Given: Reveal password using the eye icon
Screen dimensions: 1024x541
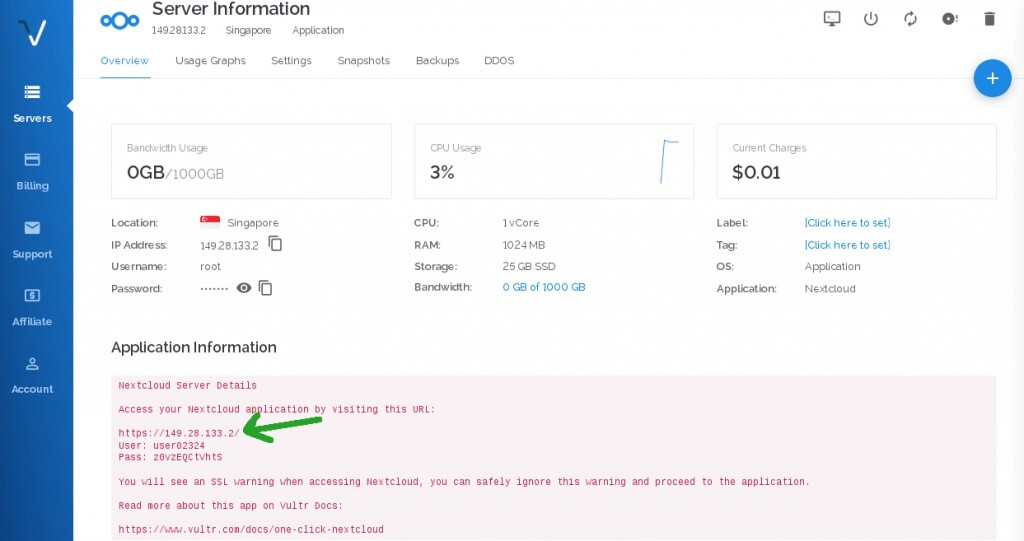Looking at the screenshot, I should (243, 288).
